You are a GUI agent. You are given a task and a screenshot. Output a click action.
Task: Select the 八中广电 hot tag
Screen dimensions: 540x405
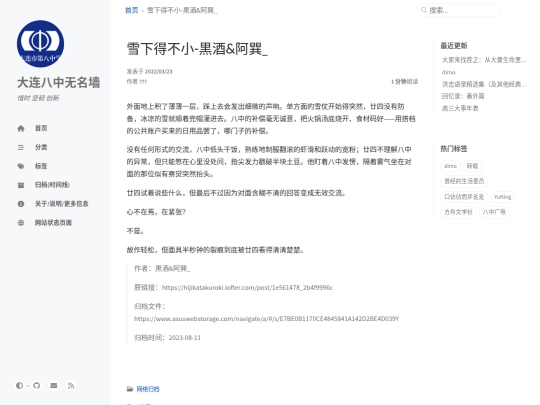tap(494, 212)
